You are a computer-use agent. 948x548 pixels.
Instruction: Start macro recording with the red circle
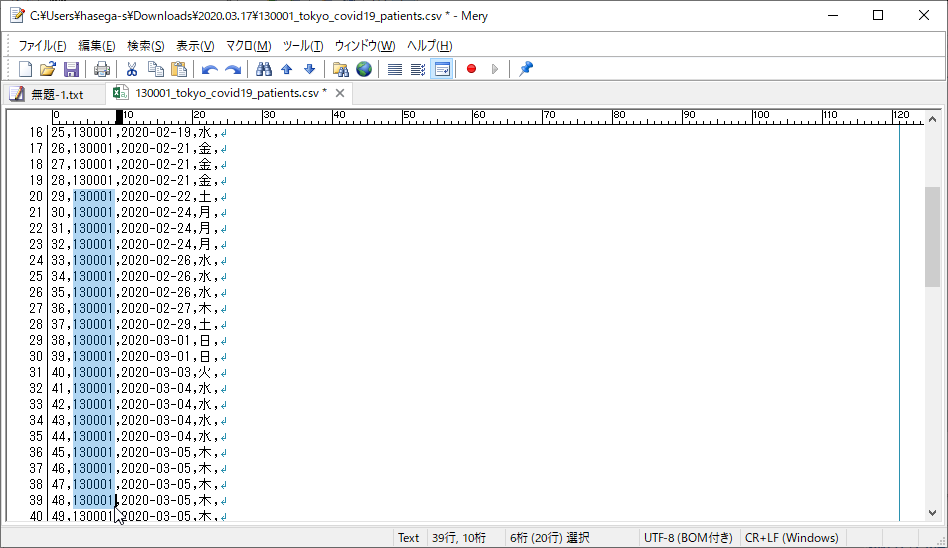(472, 69)
